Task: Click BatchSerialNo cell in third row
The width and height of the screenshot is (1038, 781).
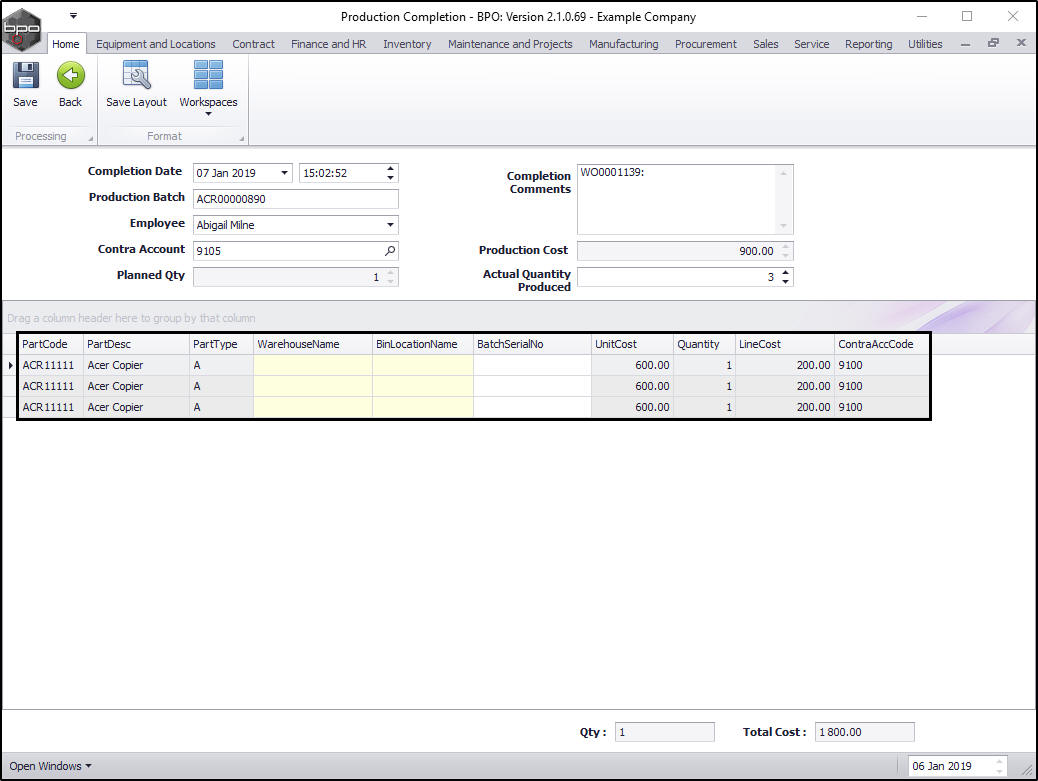Action: (x=532, y=407)
